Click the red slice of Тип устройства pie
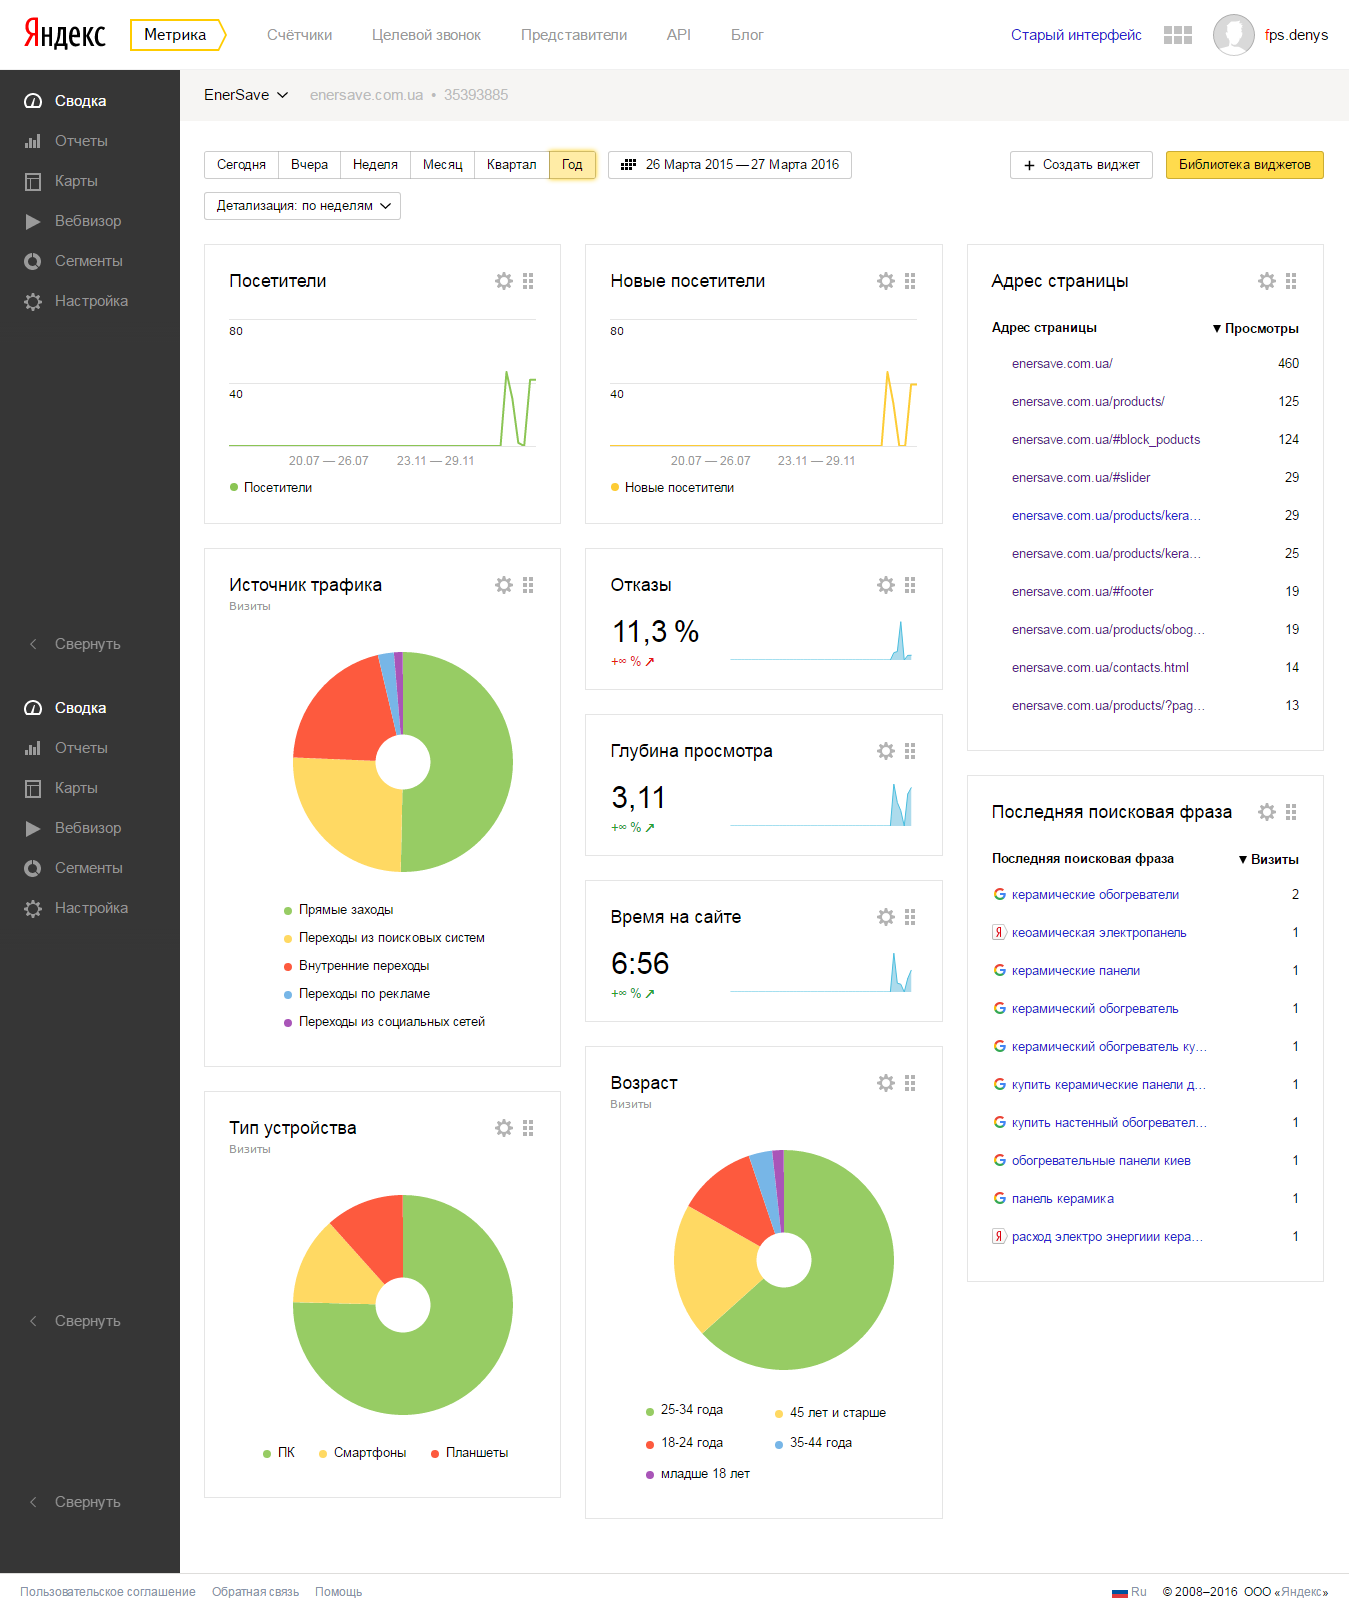1349x1611 pixels. (x=374, y=1232)
